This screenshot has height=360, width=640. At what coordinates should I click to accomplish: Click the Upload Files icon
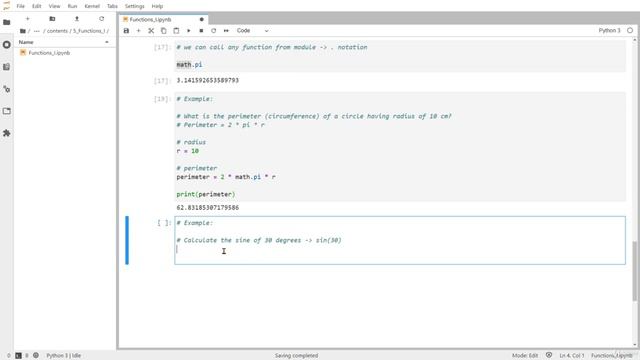[77, 19]
